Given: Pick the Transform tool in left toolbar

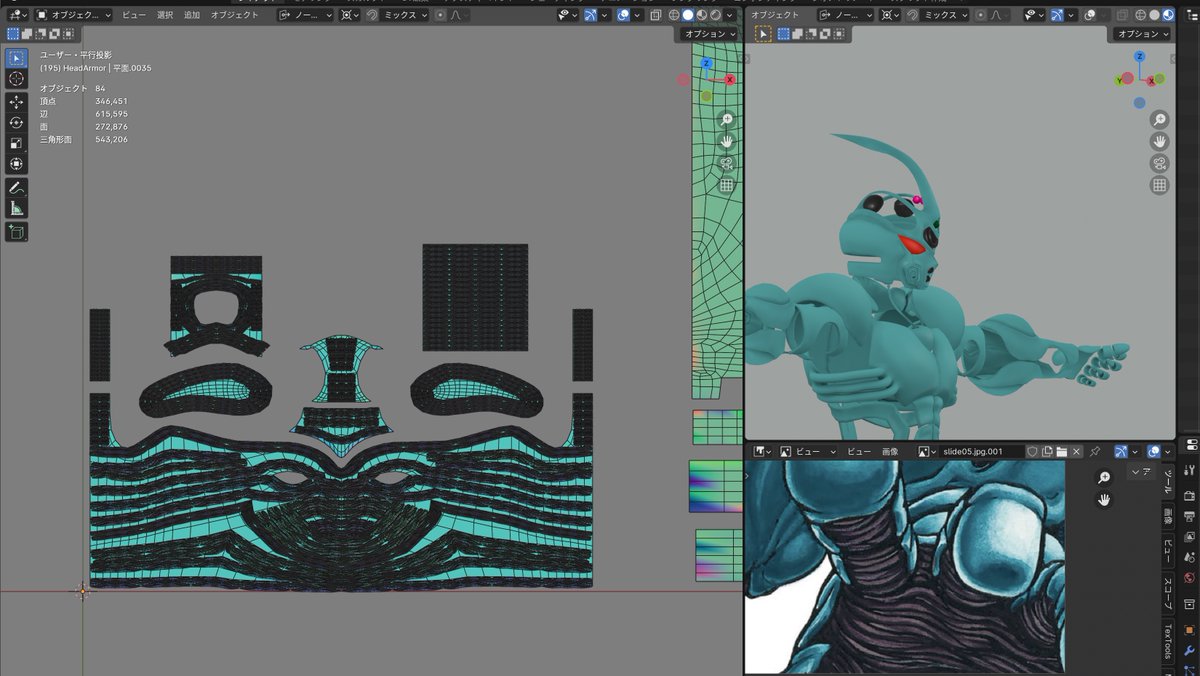Looking at the screenshot, I should (x=17, y=164).
